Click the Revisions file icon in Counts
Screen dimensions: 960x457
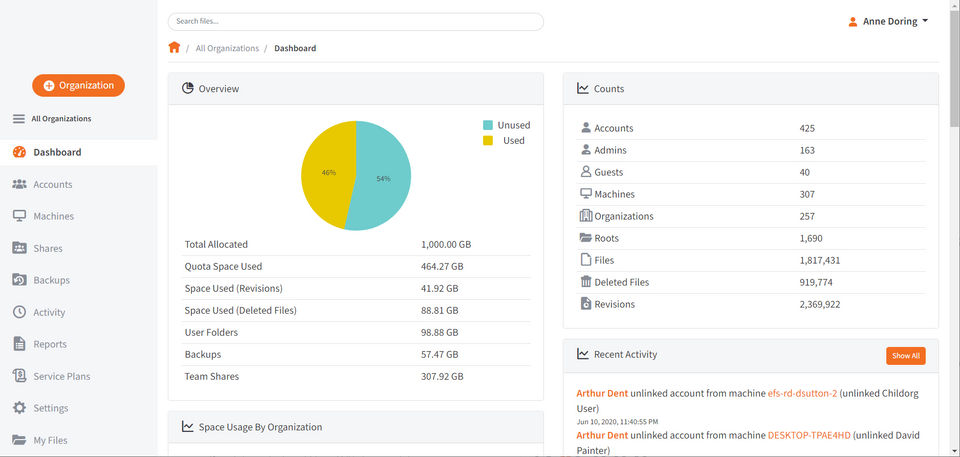click(586, 304)
